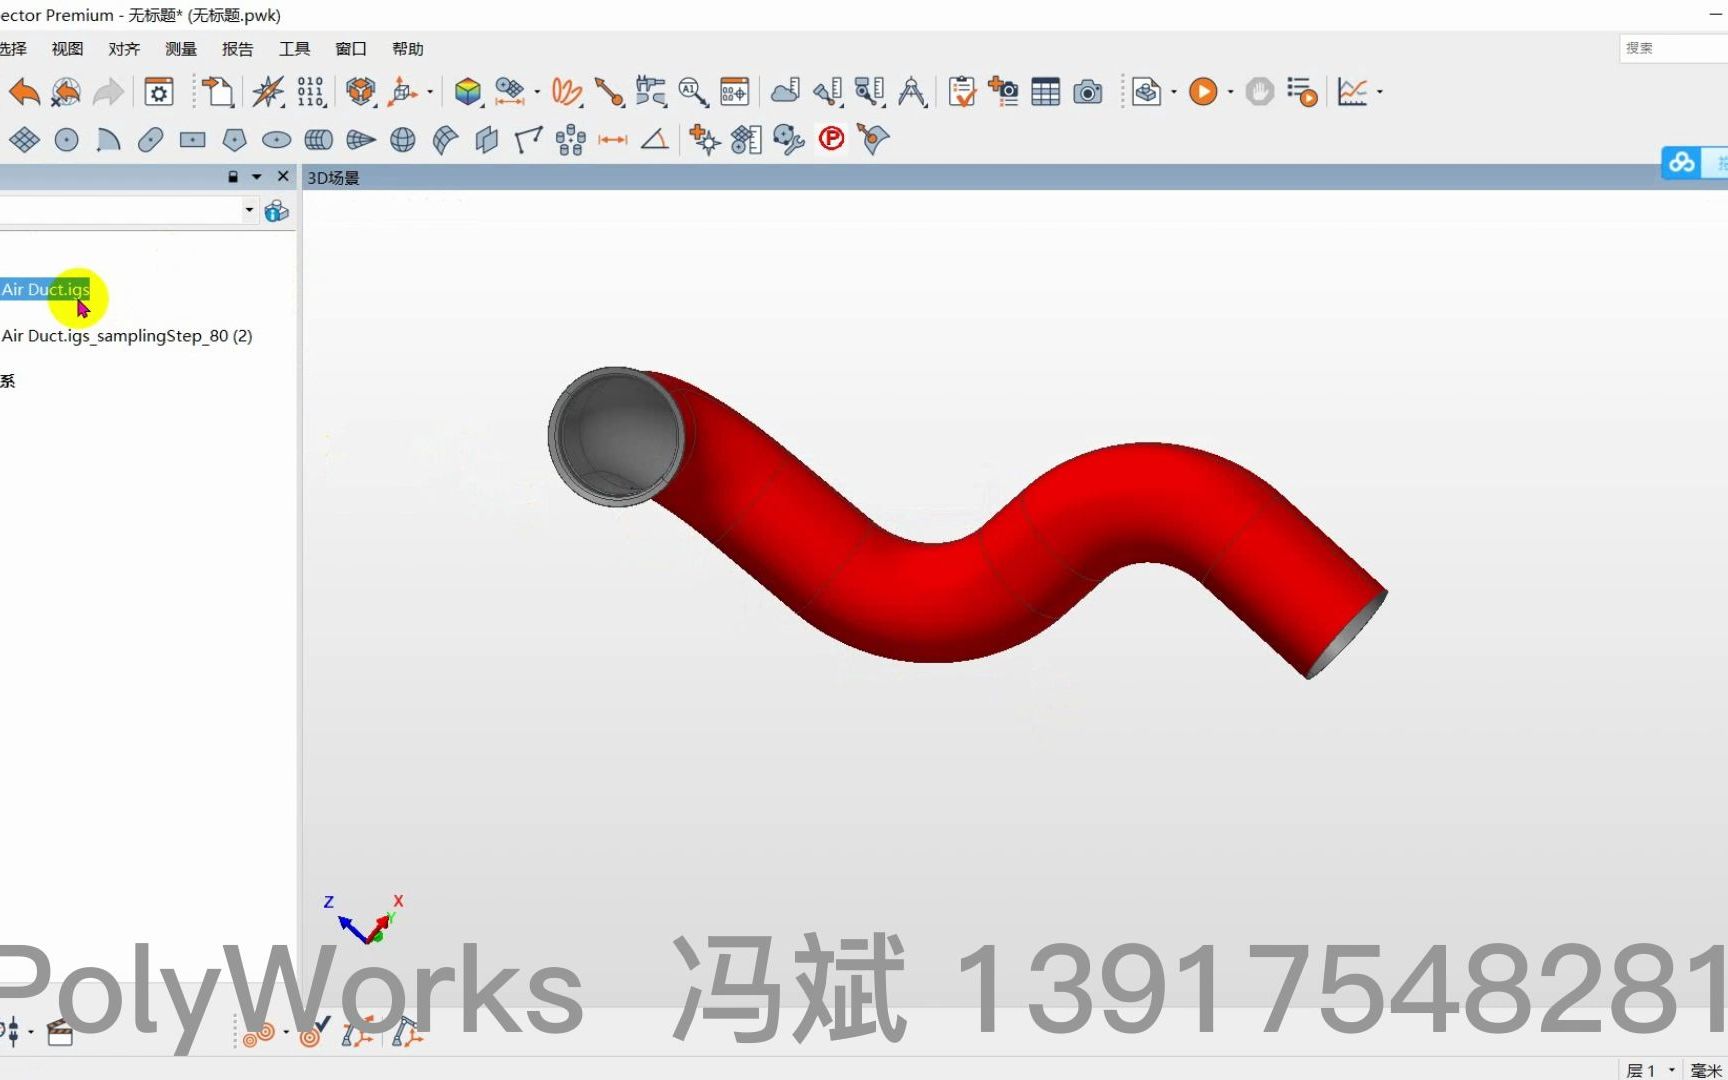This screenshot has width=1728, height=1080.
Task: Create a slot feature icon
Action: click(x=150, y=140)
